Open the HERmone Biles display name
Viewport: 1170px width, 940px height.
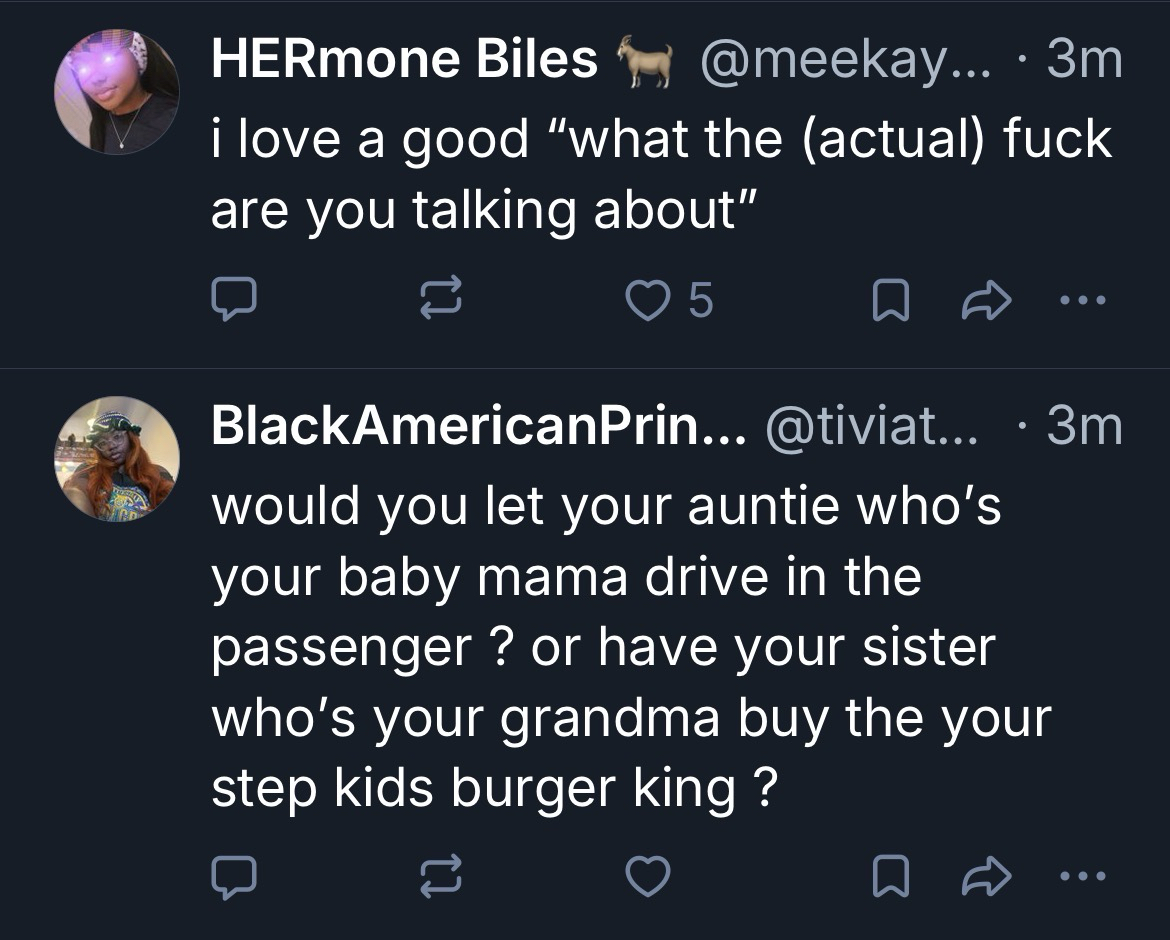pos(403,61)
